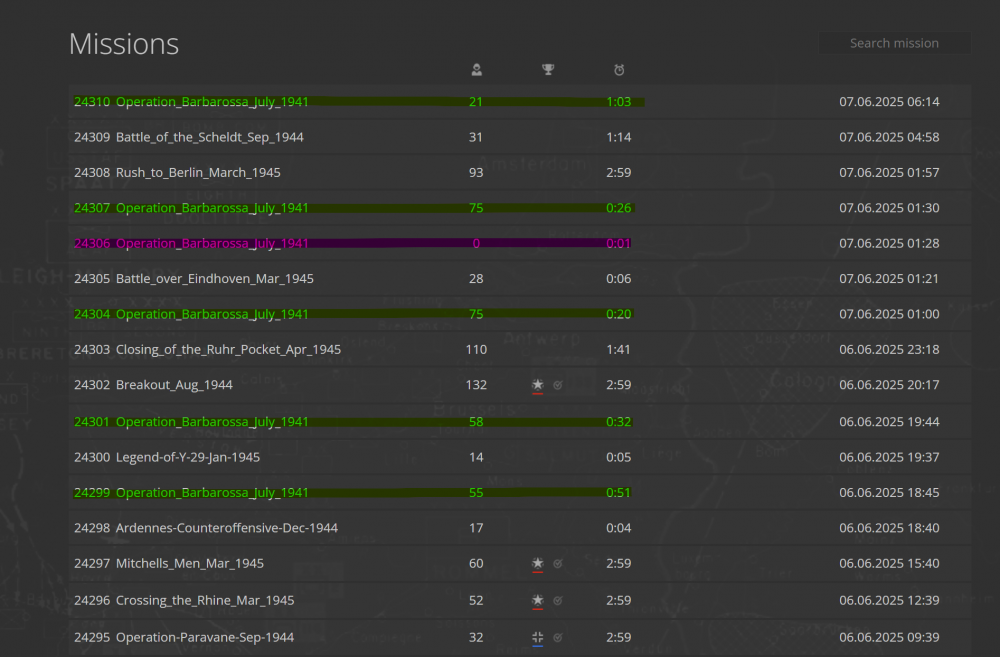Open Ardennes-Counteroffensive-Dec-1944 mission
1000x657 pixels.
[x=226, y=528]
